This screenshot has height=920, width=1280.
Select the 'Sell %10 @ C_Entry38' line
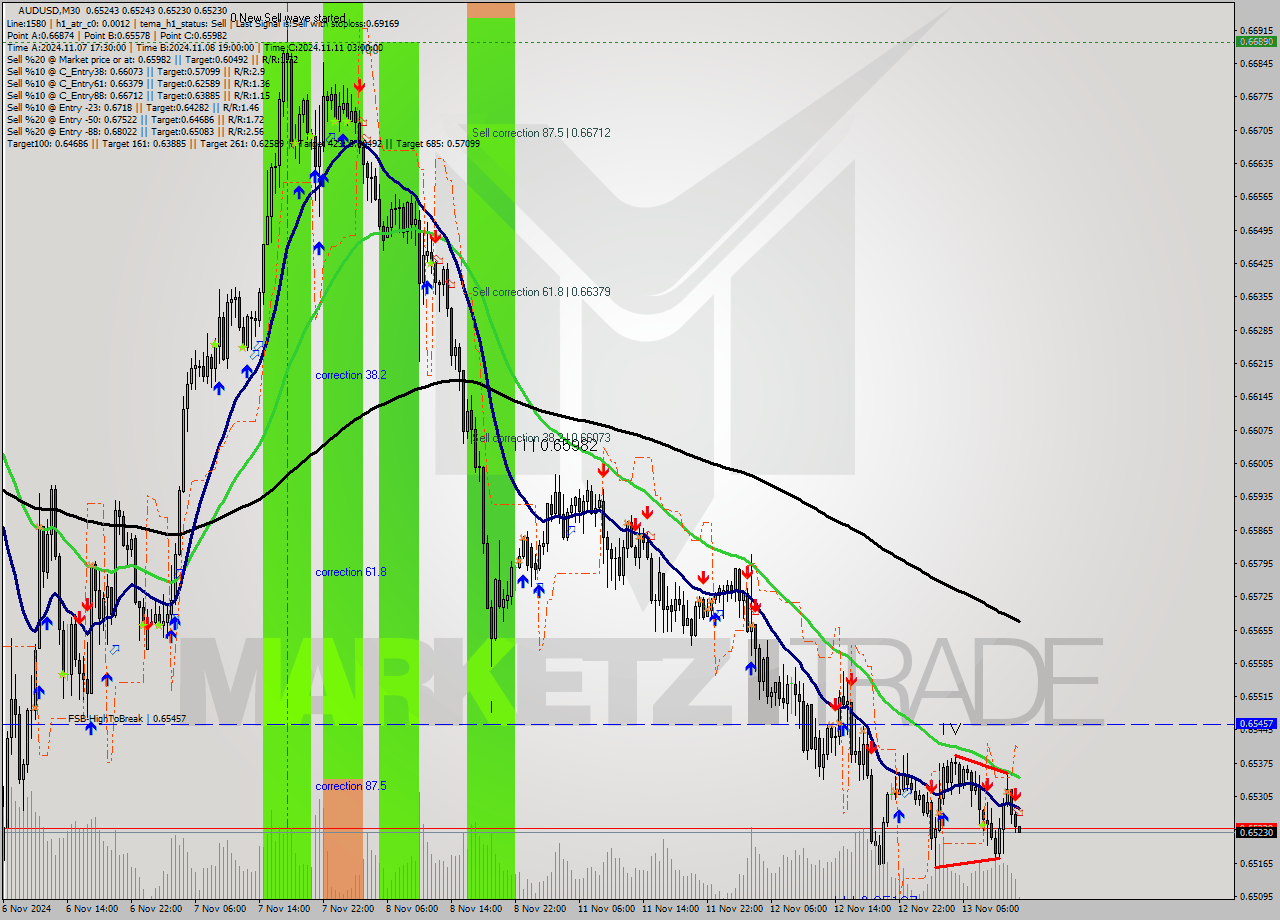click(x=135, y=72)
